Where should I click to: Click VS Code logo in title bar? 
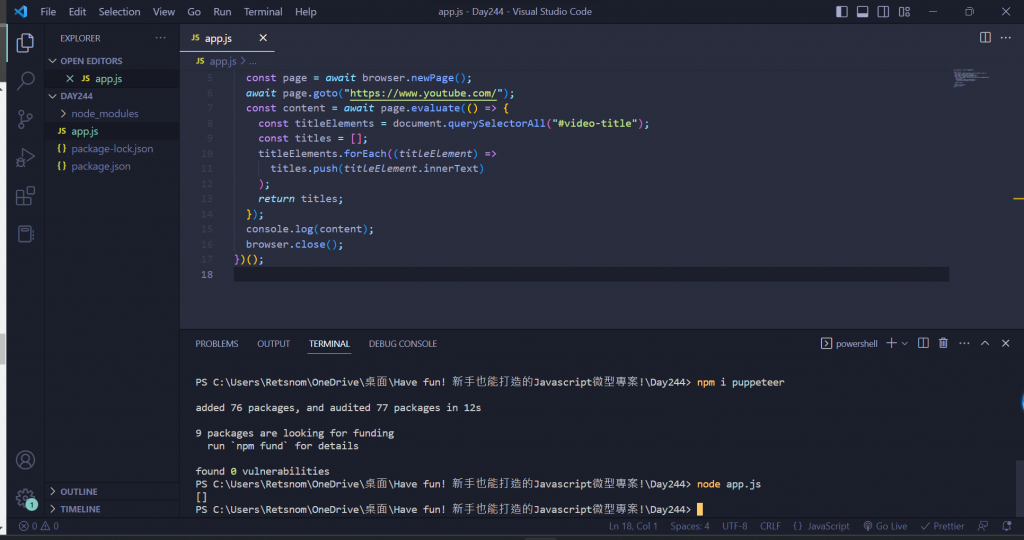[20, 12]
